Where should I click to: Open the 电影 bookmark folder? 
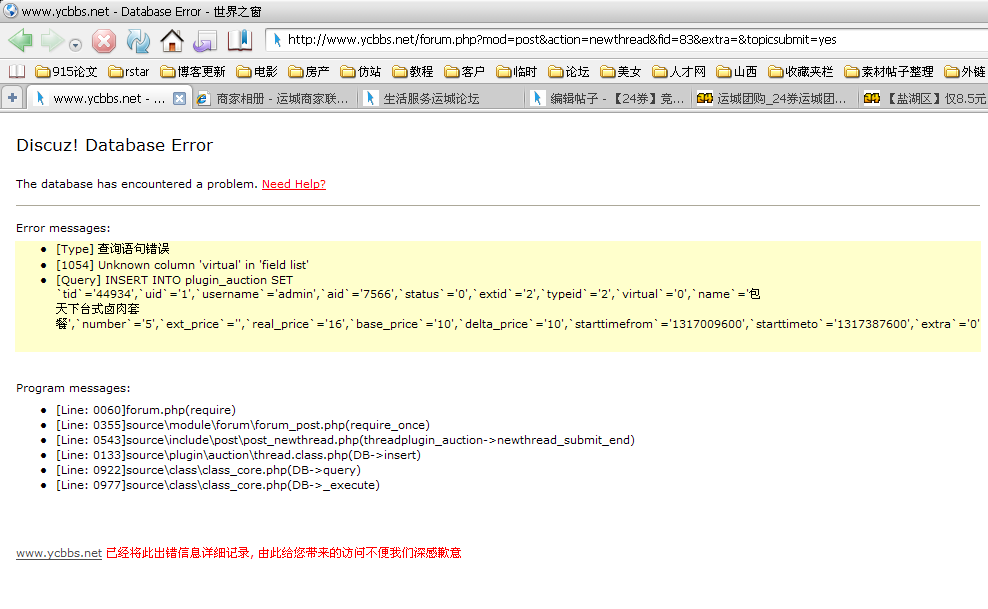pyautogui.click(x=257, y=72)
